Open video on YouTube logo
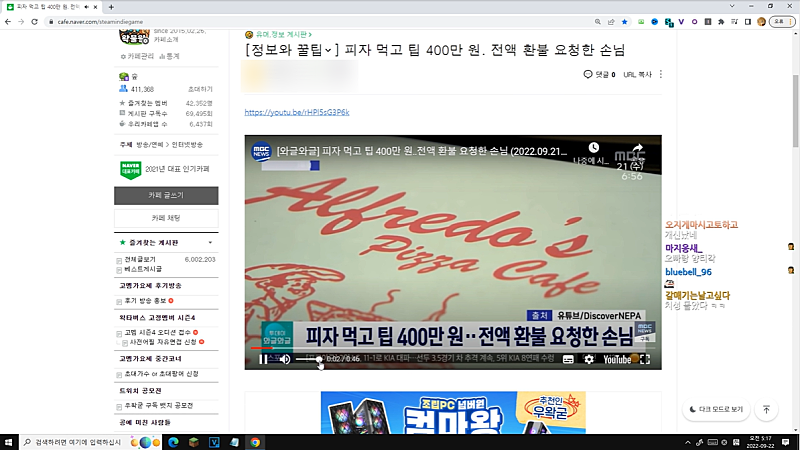This screenshot has width=800, height=450. coord(617,359)
